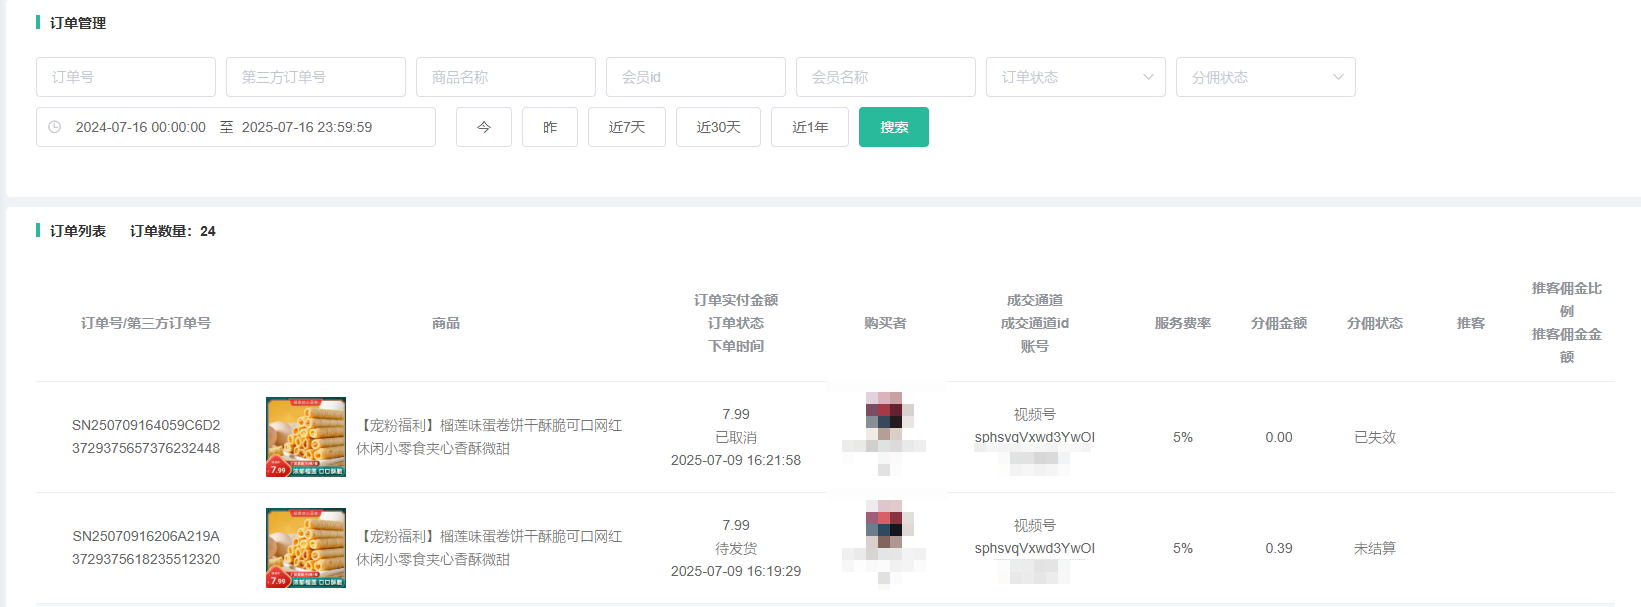This screenshot has width=1641, height=607.
Task: Click the end date 2025-07-16 23:59:59
Action: click(x=307, y=127)
